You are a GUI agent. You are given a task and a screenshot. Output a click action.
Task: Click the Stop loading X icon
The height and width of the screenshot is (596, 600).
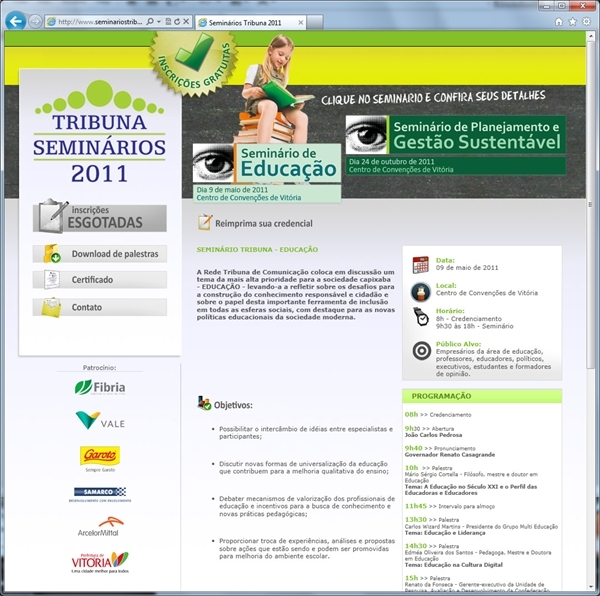pyautogui.click(x=186, y=22)
